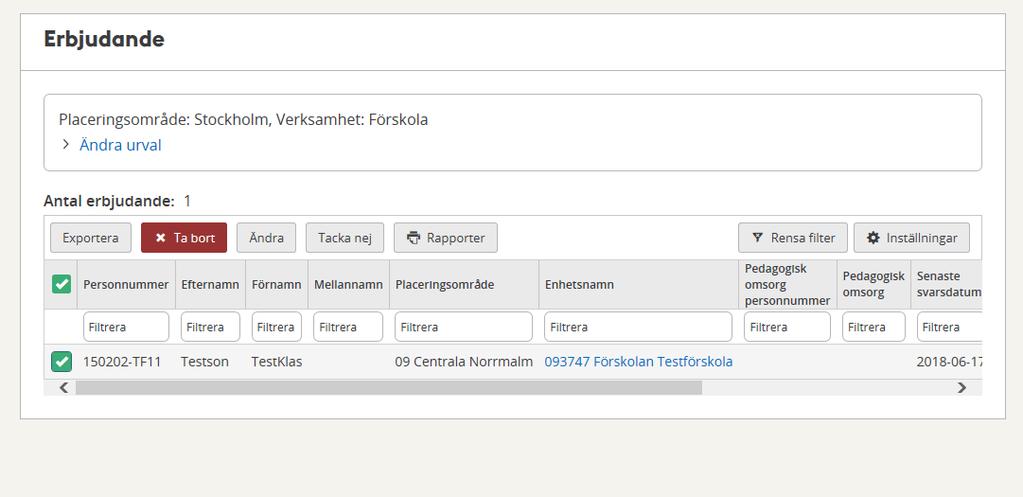Focus the Senaste svarsdatum filter field

click(x=949, y=327)
